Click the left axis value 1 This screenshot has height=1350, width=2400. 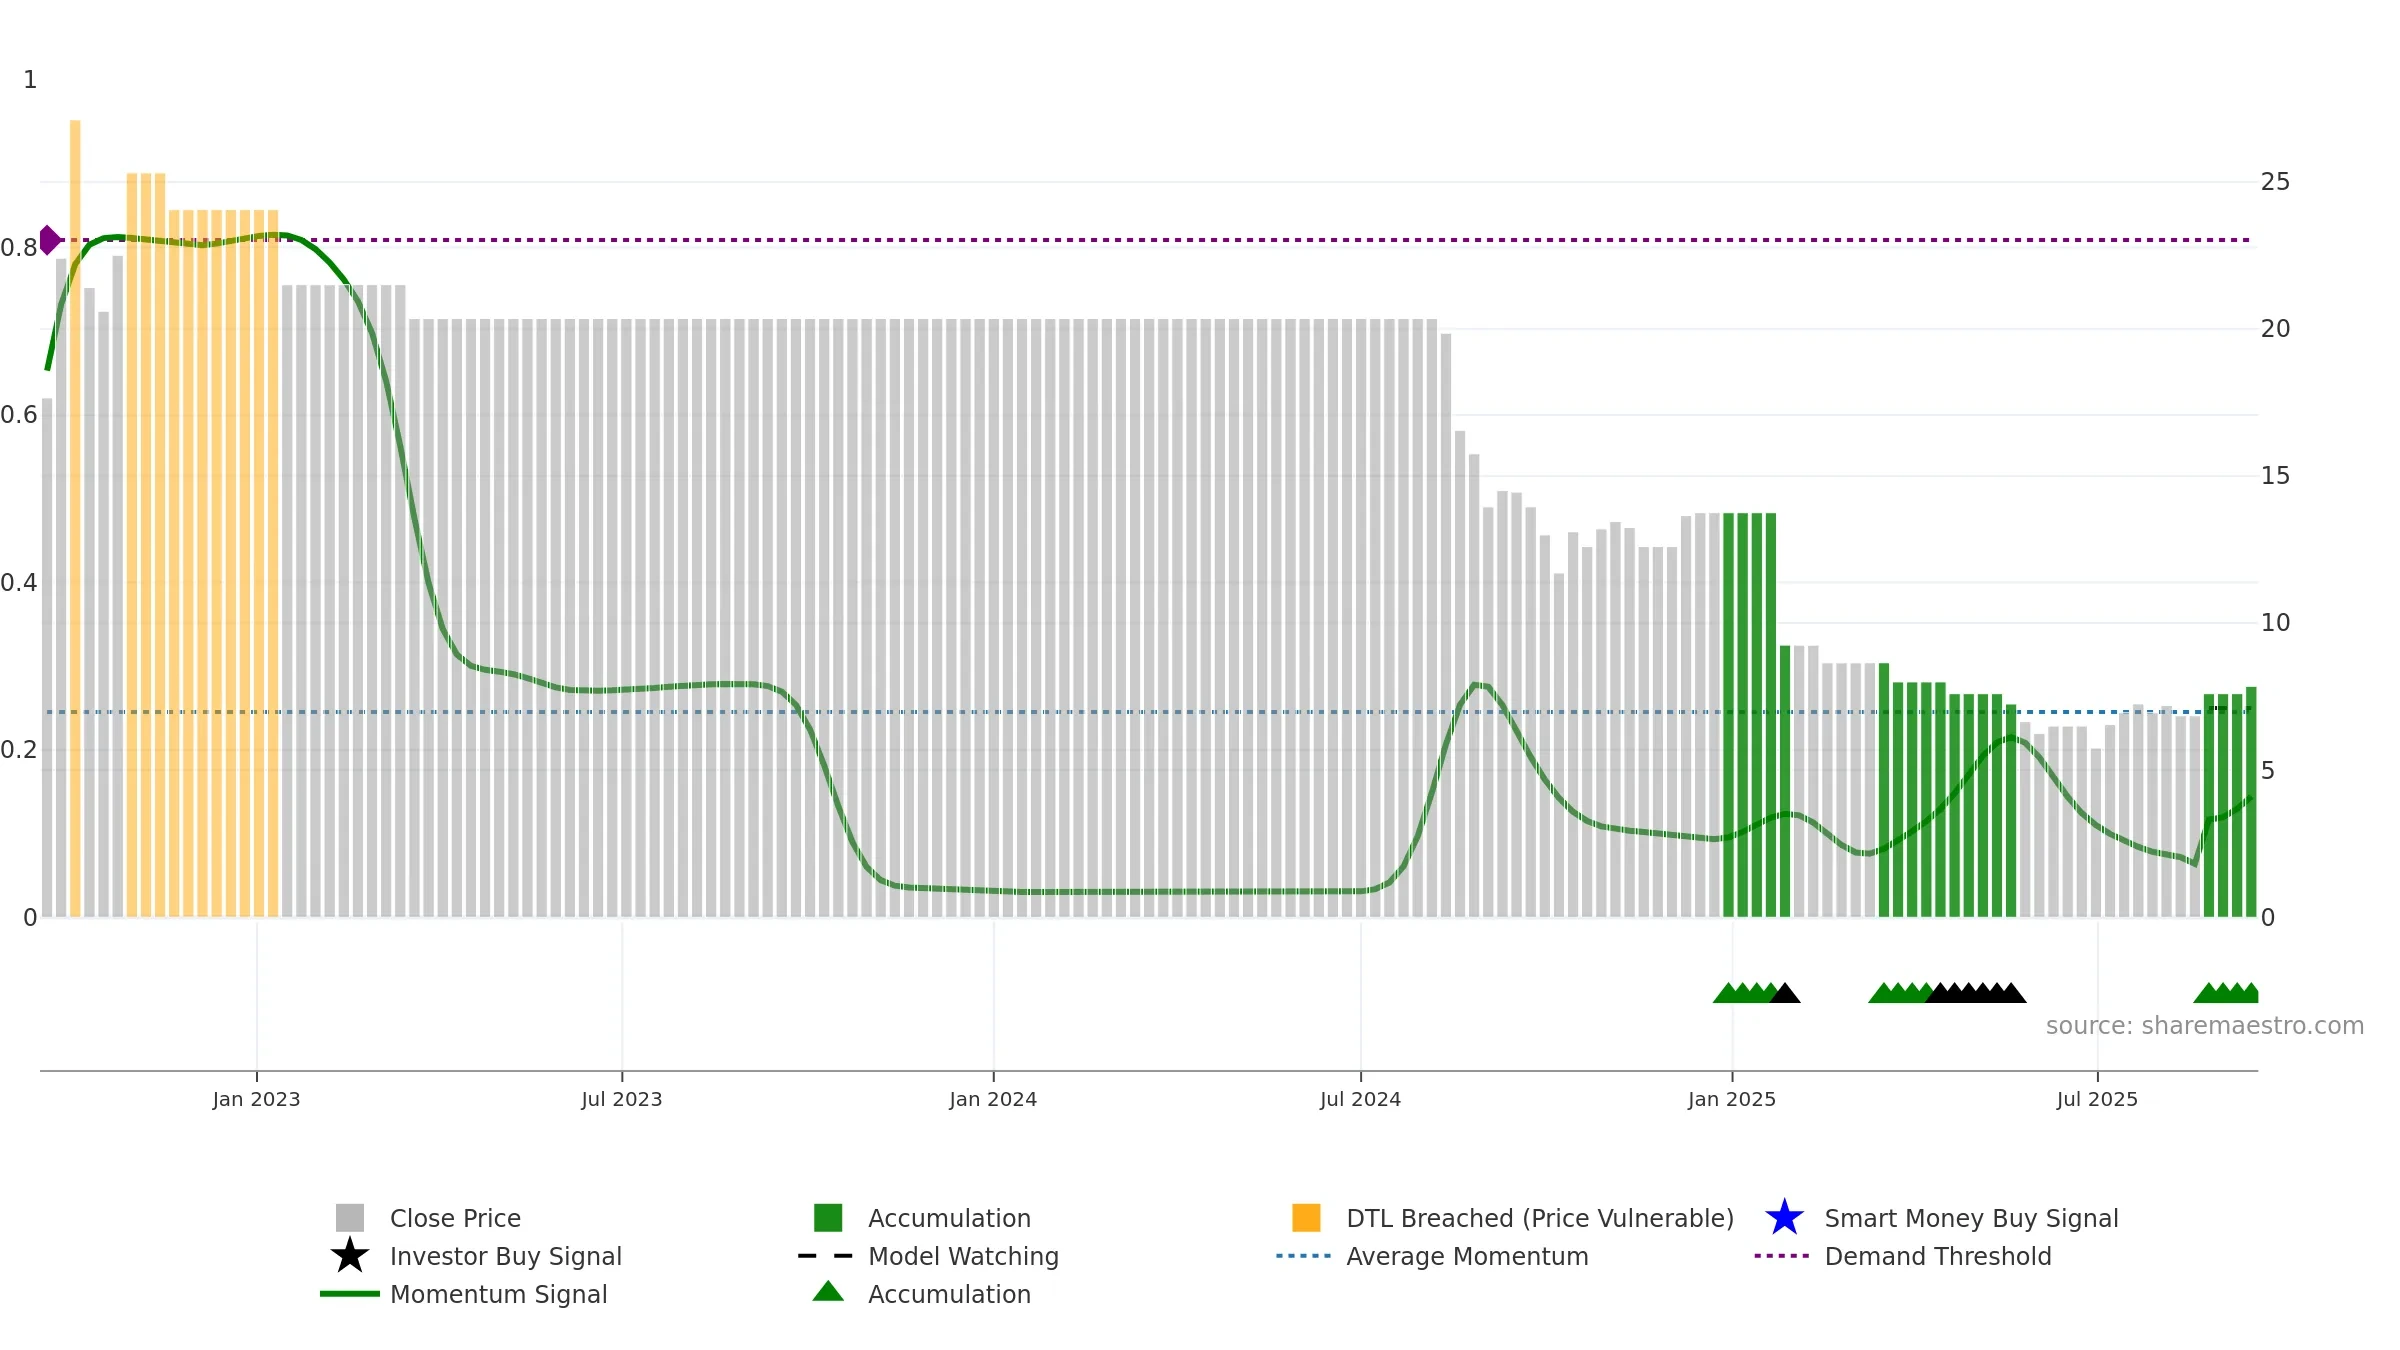[x=30, y=80]
